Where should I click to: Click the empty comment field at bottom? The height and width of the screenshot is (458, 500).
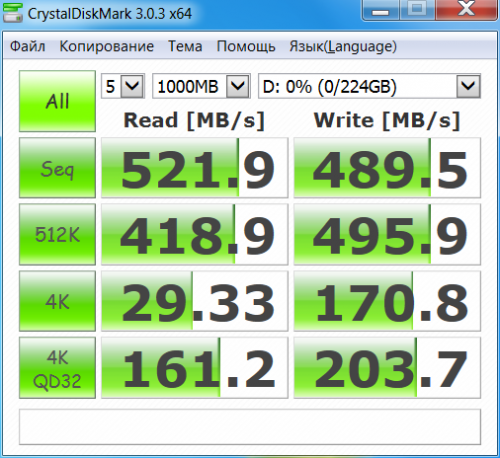[250, 427]
